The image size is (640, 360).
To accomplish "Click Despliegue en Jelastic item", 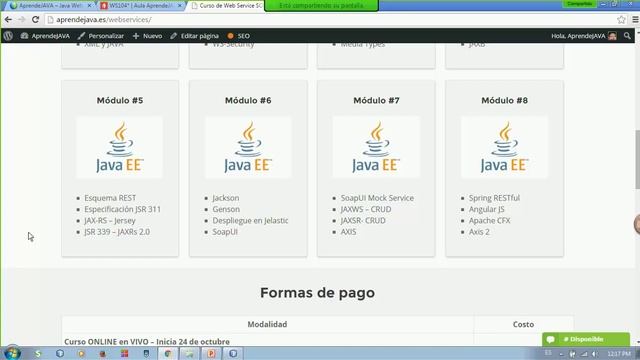I will (250, 220).
